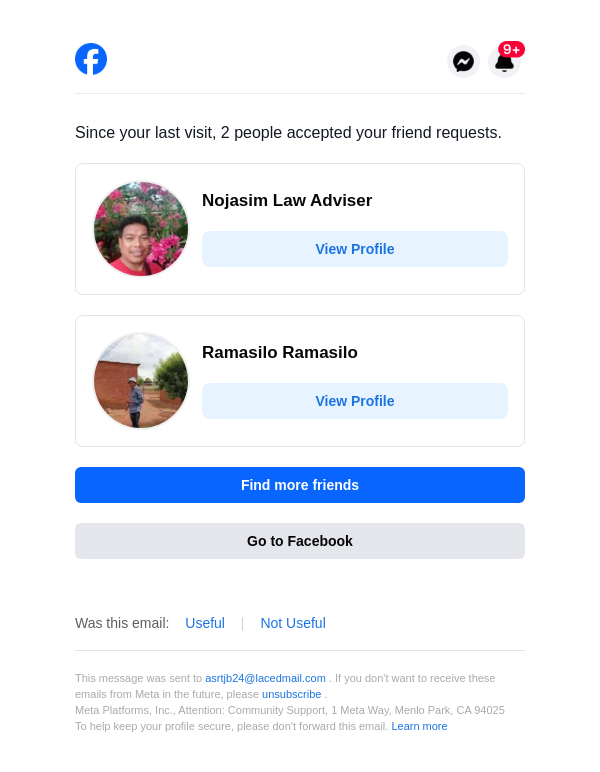Click the Facebook logo
The height and width of the screenshot is (772, 600).
(x=91, y=59)
